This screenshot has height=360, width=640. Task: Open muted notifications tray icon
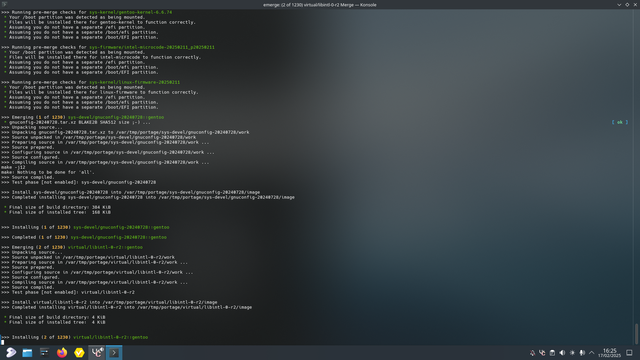pyautogui.click(x=532, y=353)
